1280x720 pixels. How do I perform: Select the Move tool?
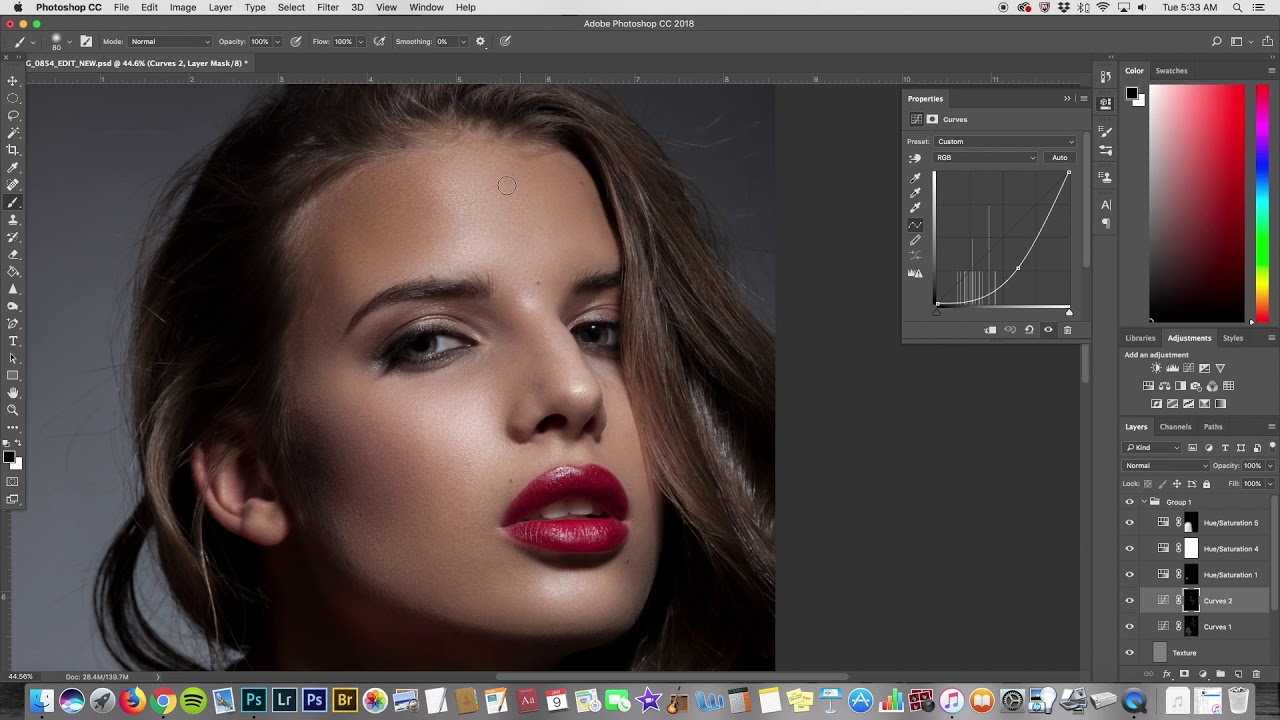[x=13, y=81]
